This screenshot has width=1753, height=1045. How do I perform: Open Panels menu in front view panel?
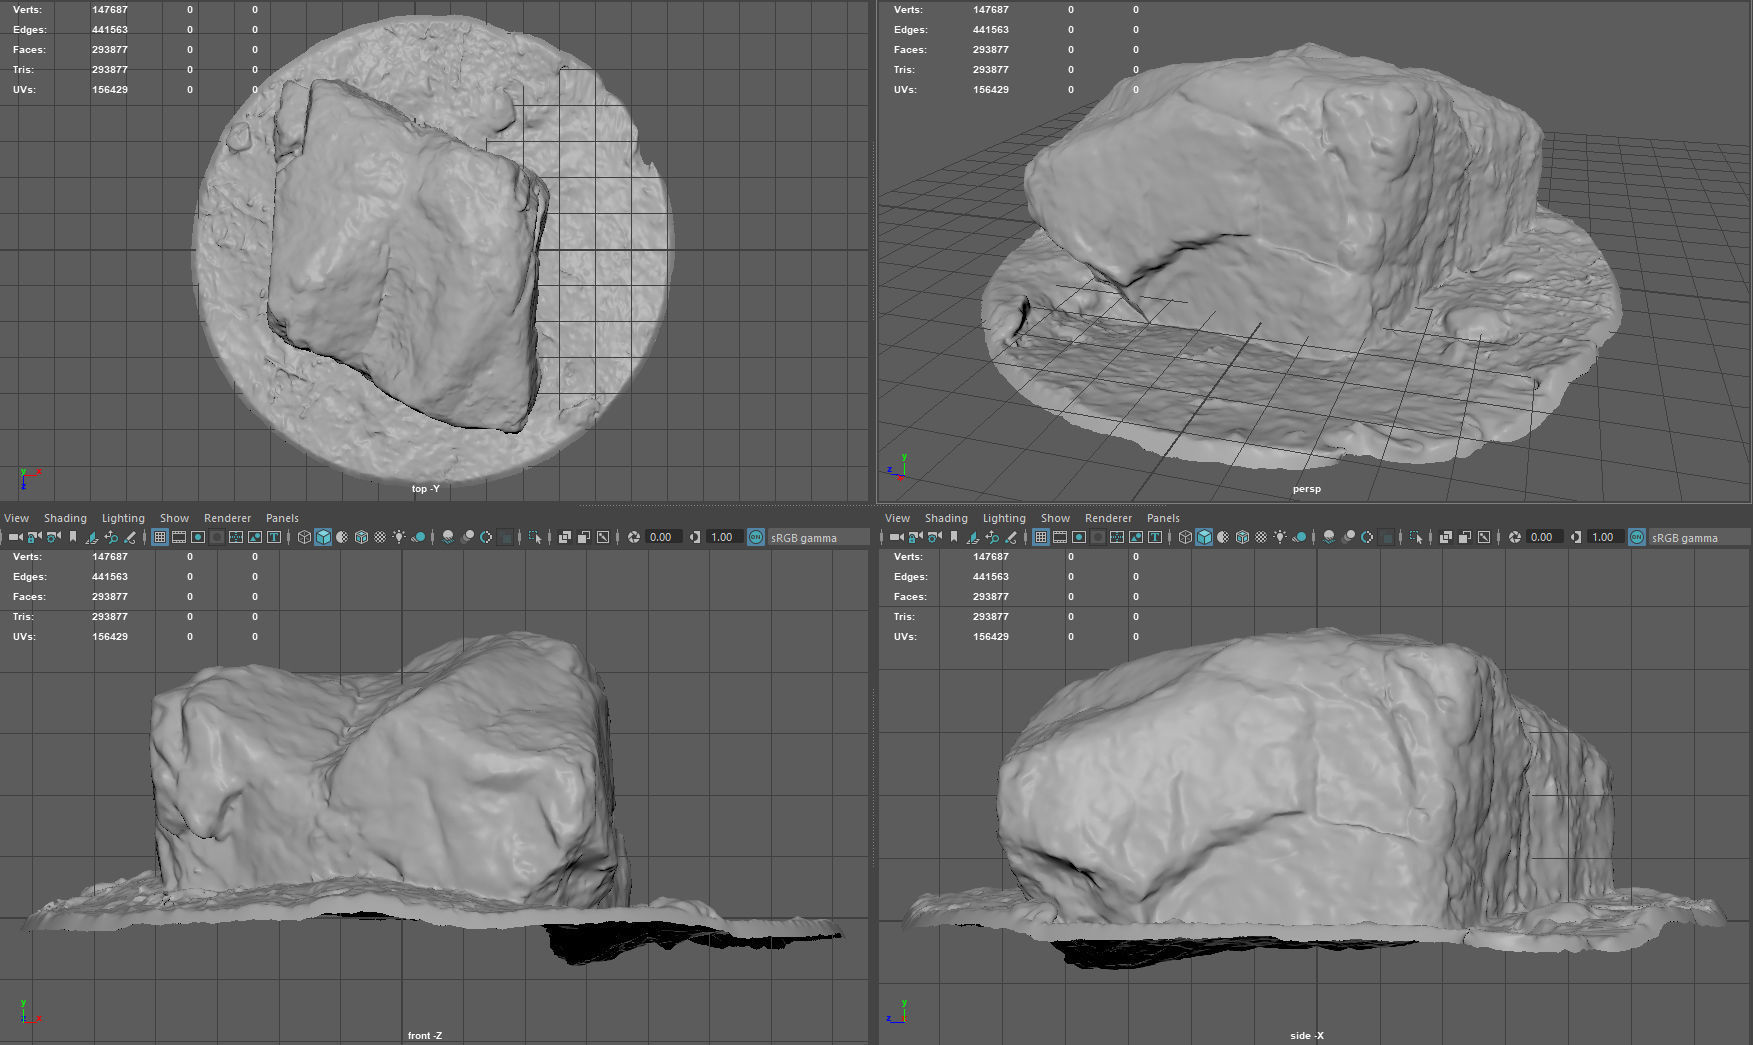coord(282,518)
